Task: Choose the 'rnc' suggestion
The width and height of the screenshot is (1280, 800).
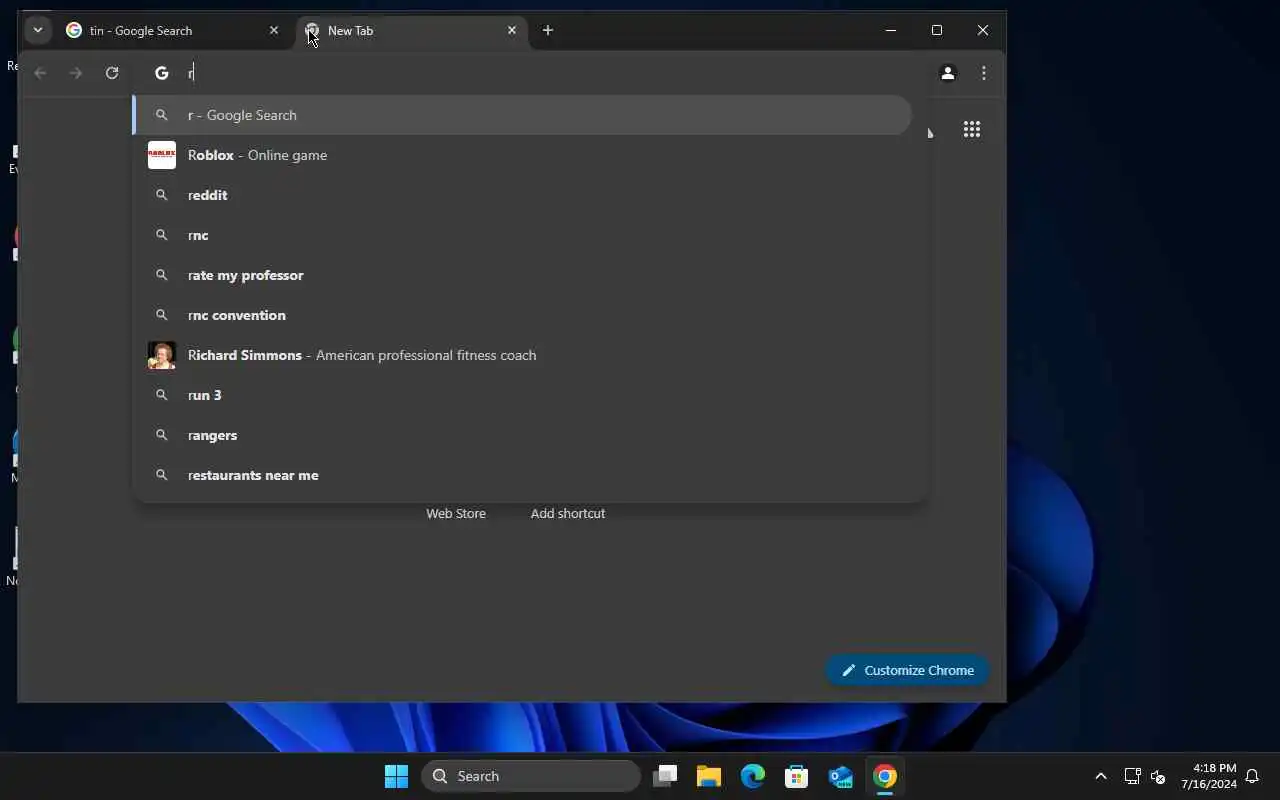Action: pyautogui.click(x=522, y=235)
